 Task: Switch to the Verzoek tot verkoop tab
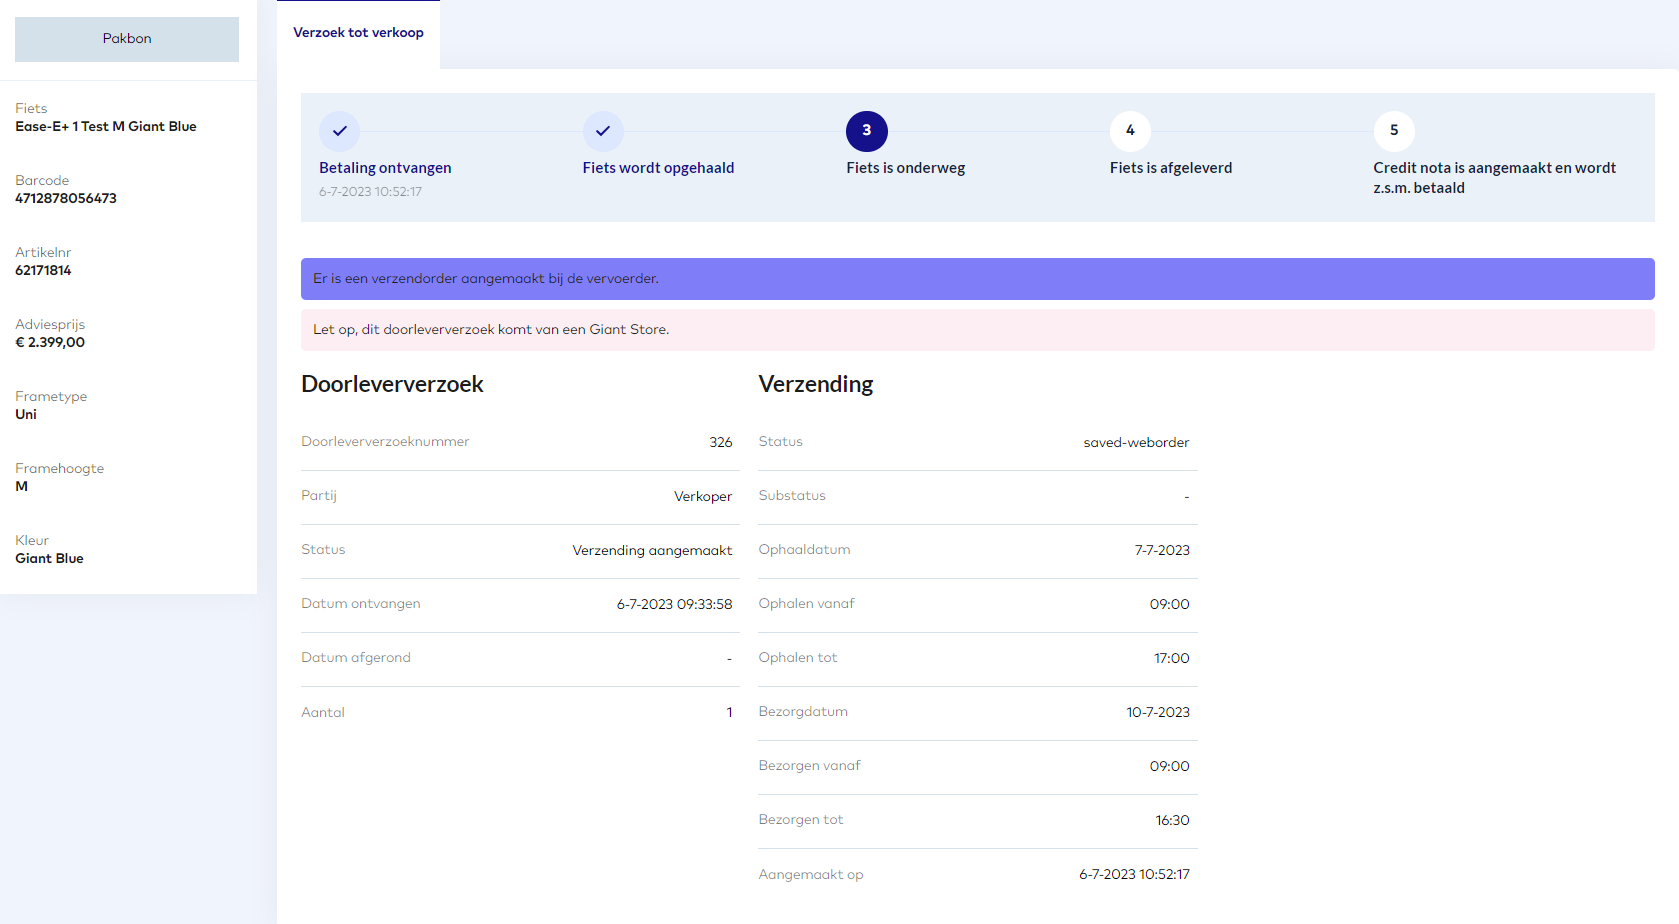click(x=358, y=33)
